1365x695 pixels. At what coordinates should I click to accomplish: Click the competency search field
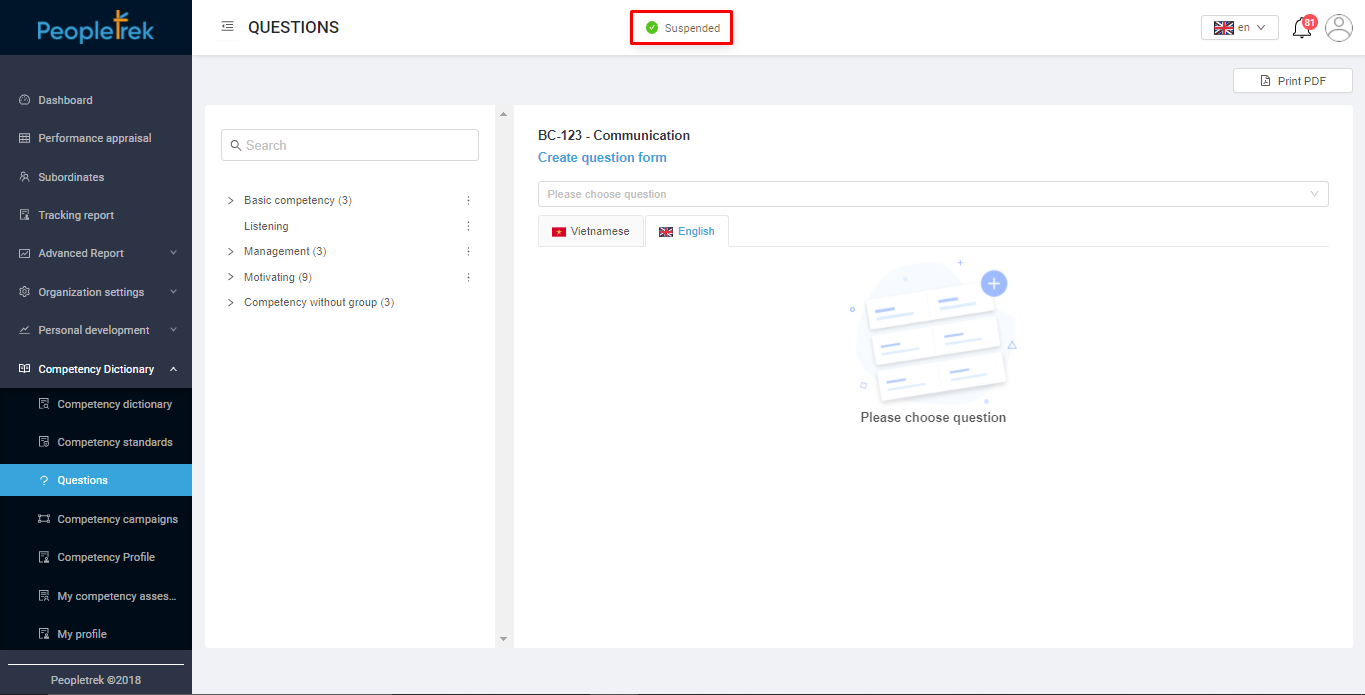[350, 145]
